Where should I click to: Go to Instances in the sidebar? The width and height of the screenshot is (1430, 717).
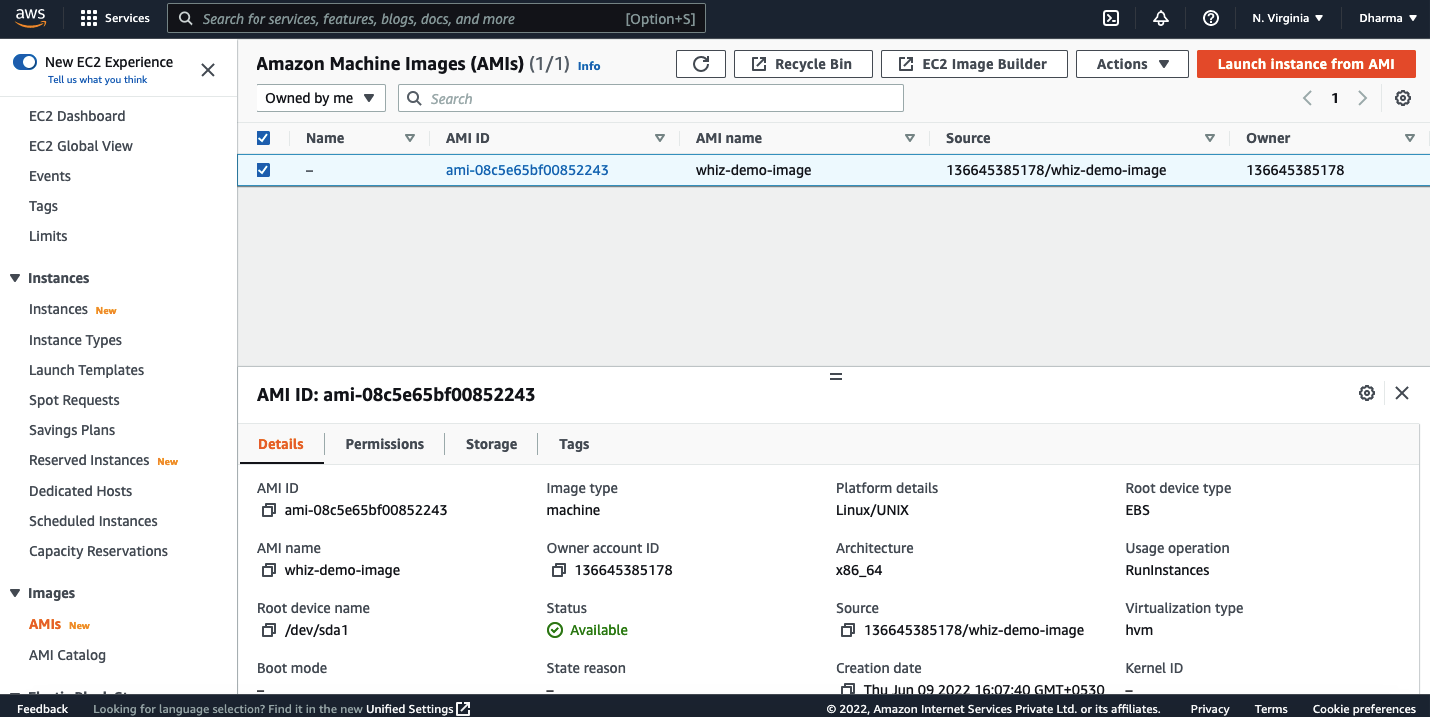pyautogui.click(x=58, y=309)
